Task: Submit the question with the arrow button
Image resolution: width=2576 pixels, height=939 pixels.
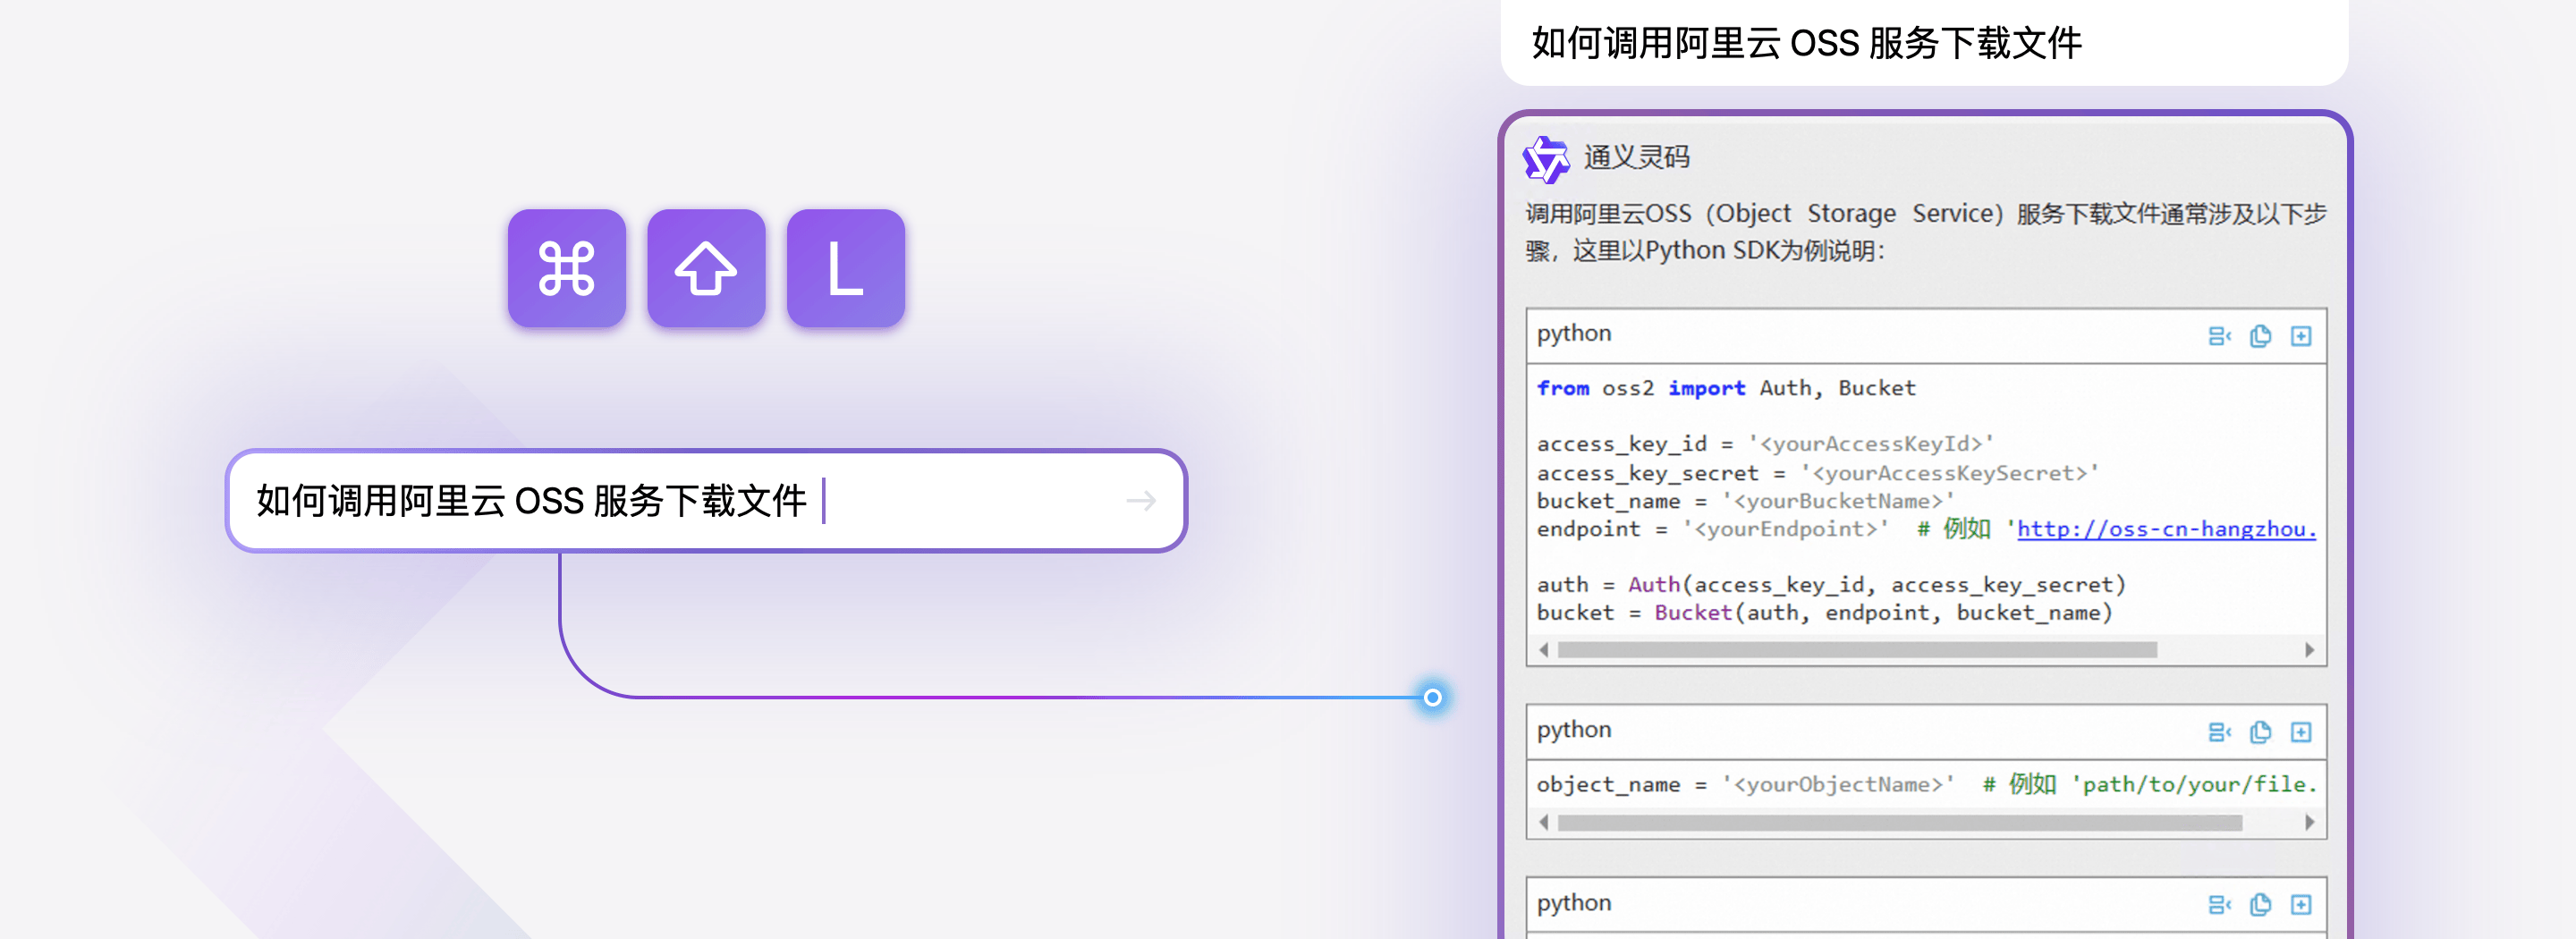Action: click(1141, 501)
